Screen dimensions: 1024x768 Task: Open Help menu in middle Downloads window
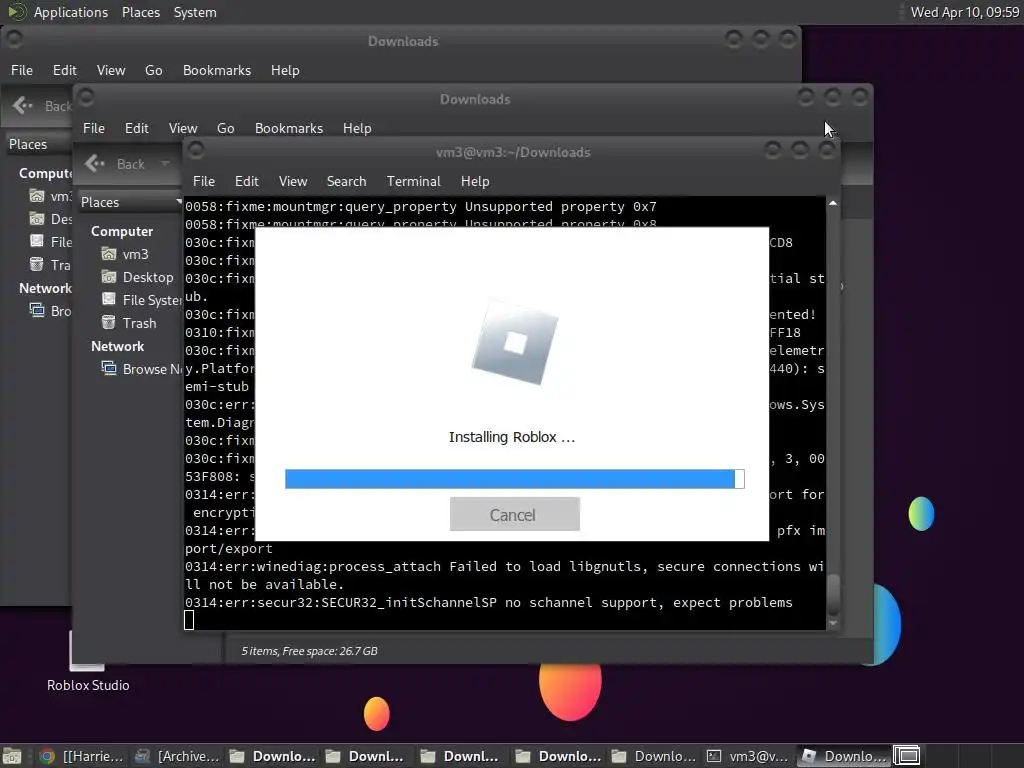(x=357, y=129)
